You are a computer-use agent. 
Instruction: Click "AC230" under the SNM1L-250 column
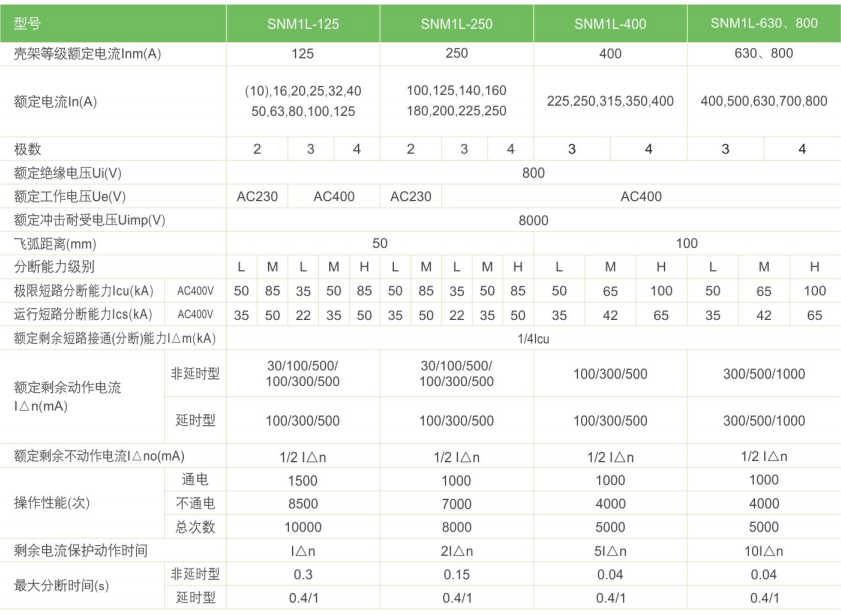click(411, 196)
